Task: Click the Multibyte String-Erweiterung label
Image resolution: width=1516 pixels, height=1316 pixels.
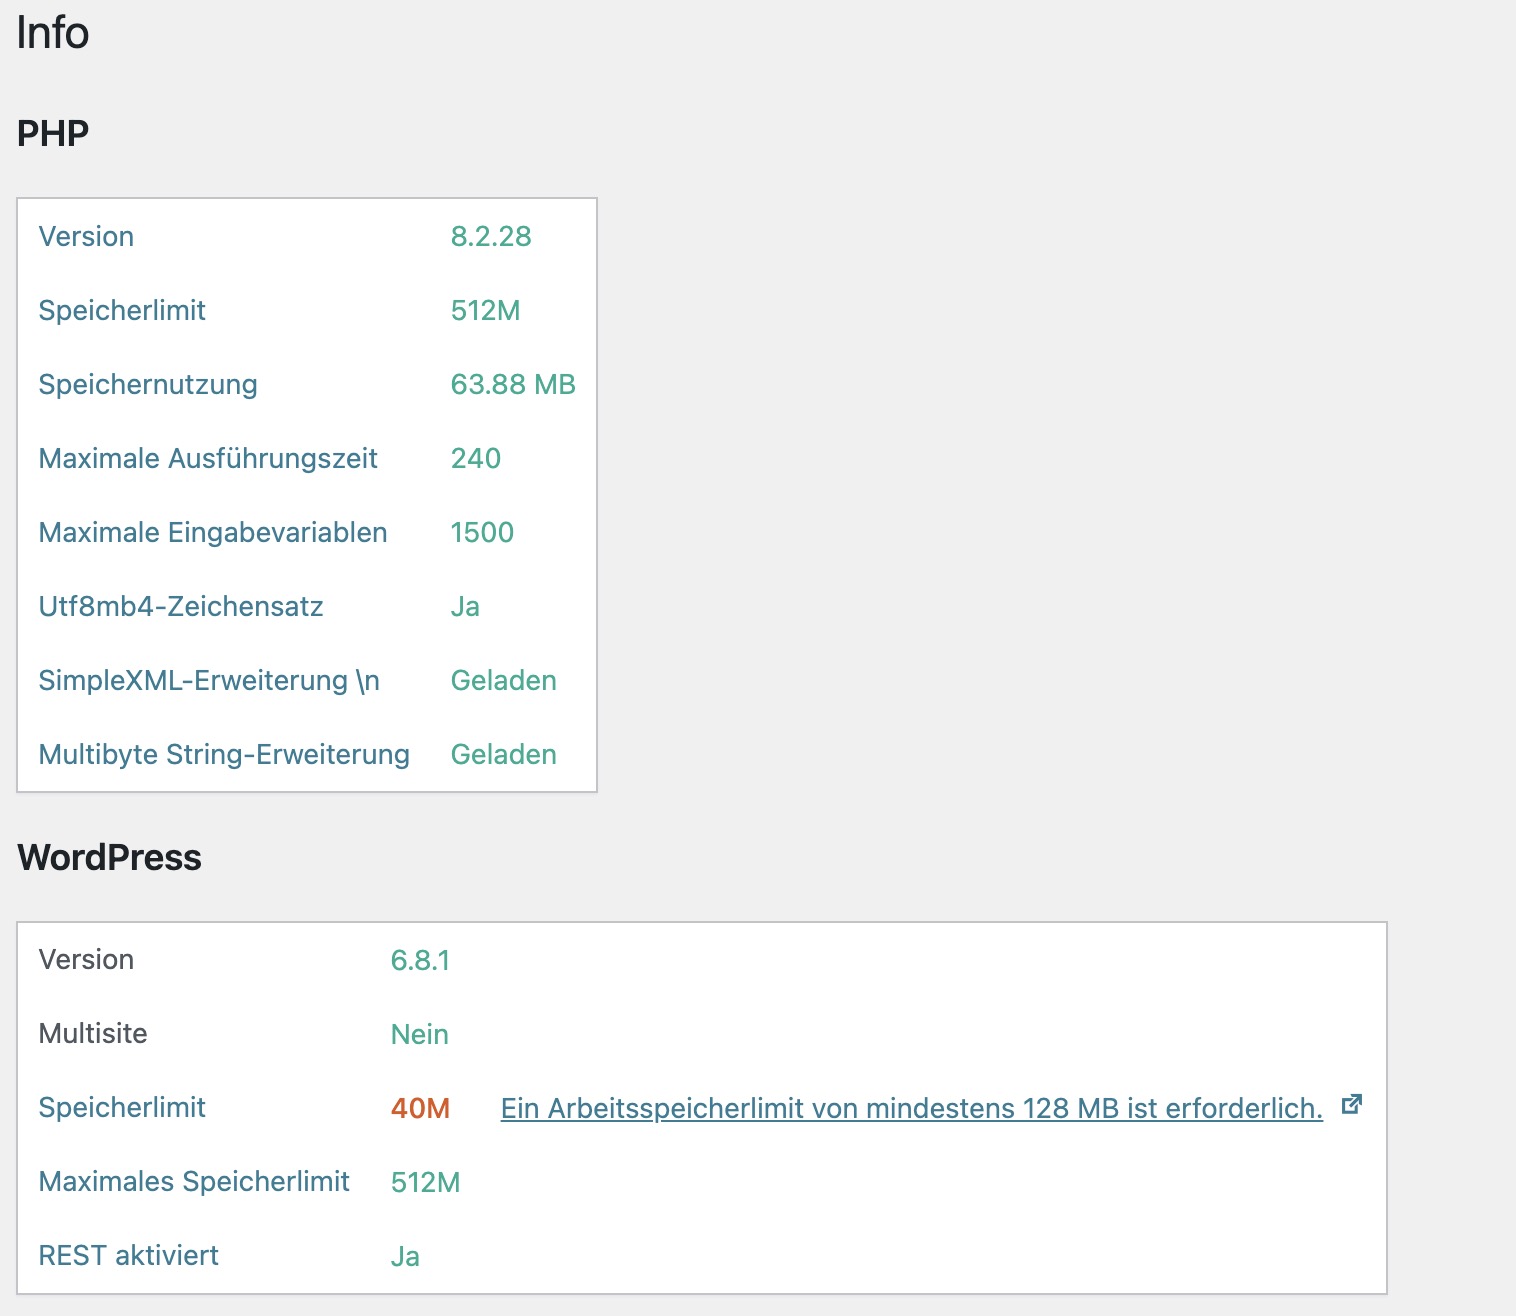Action: 224,755
